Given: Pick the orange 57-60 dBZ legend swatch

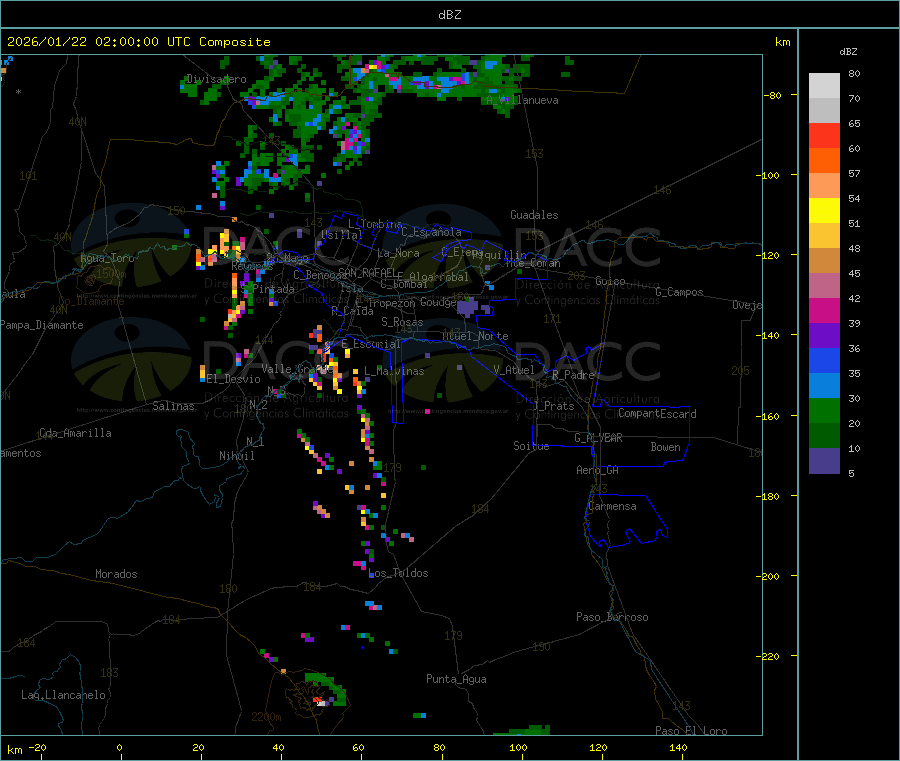Looking at the screenshot, I should 824,161.
